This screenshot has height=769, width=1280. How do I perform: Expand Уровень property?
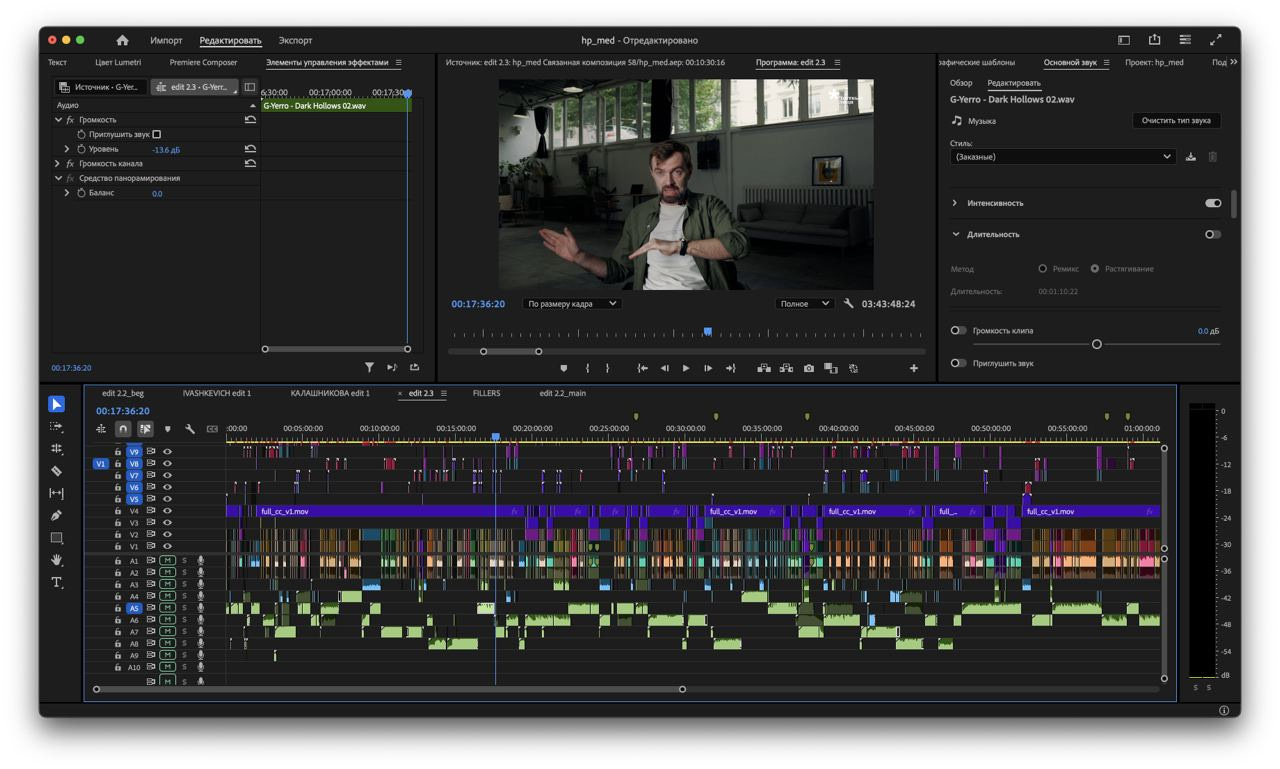(67, 149)
